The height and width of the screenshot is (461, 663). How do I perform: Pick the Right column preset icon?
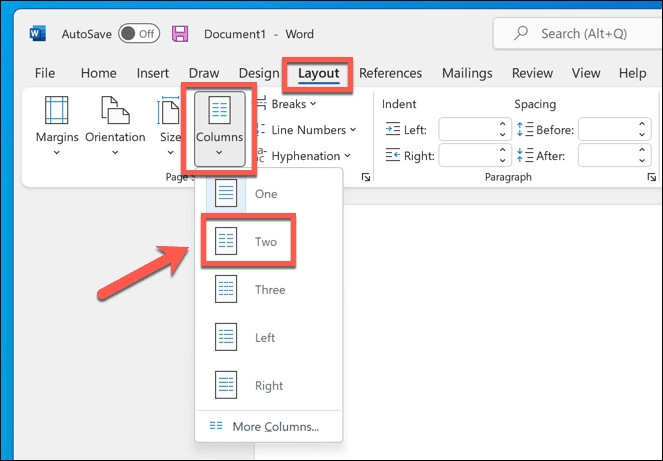tap(226, 385)
